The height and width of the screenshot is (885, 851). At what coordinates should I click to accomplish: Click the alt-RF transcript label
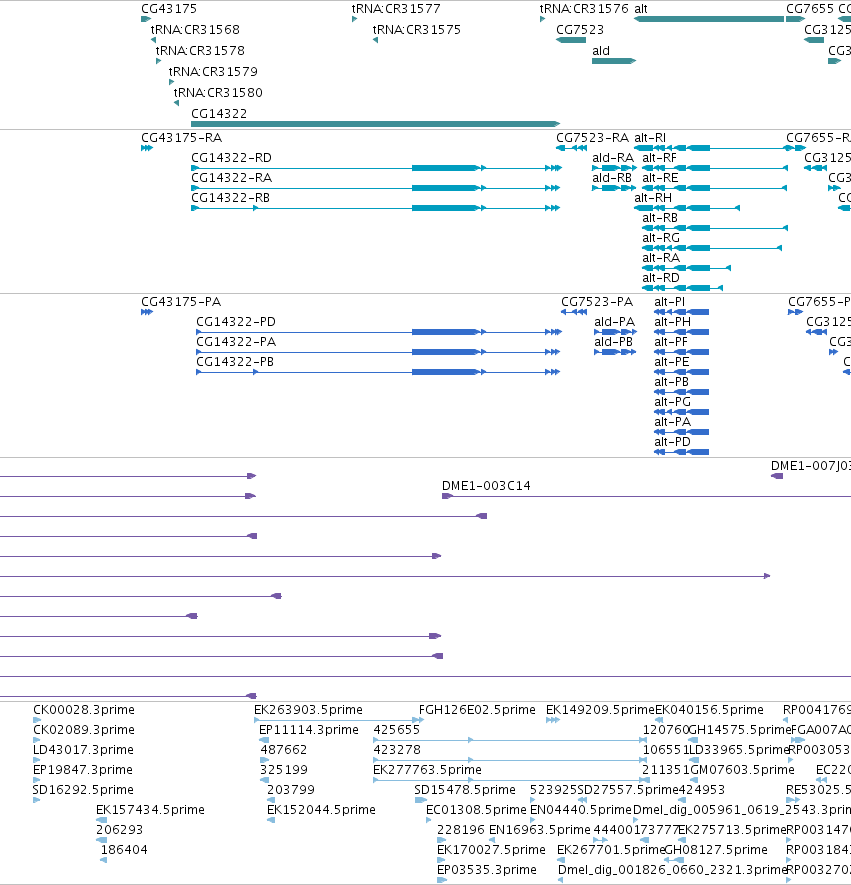pos(659,158)
